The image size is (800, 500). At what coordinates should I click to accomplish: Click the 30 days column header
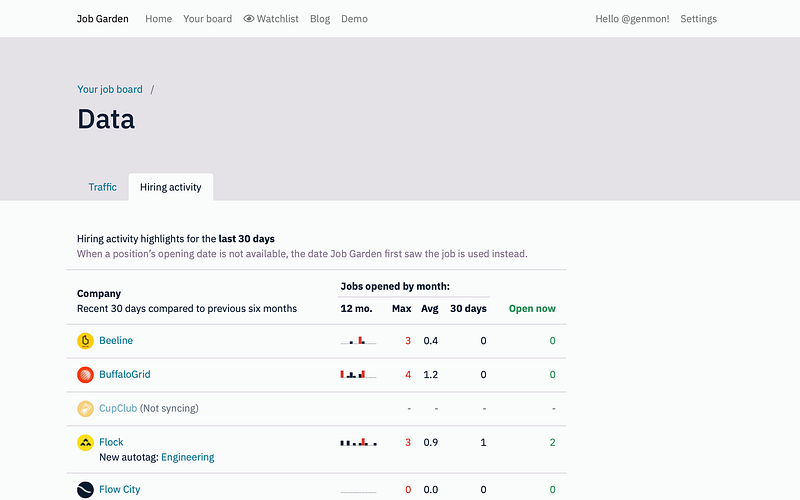click(x=468, y=309)
